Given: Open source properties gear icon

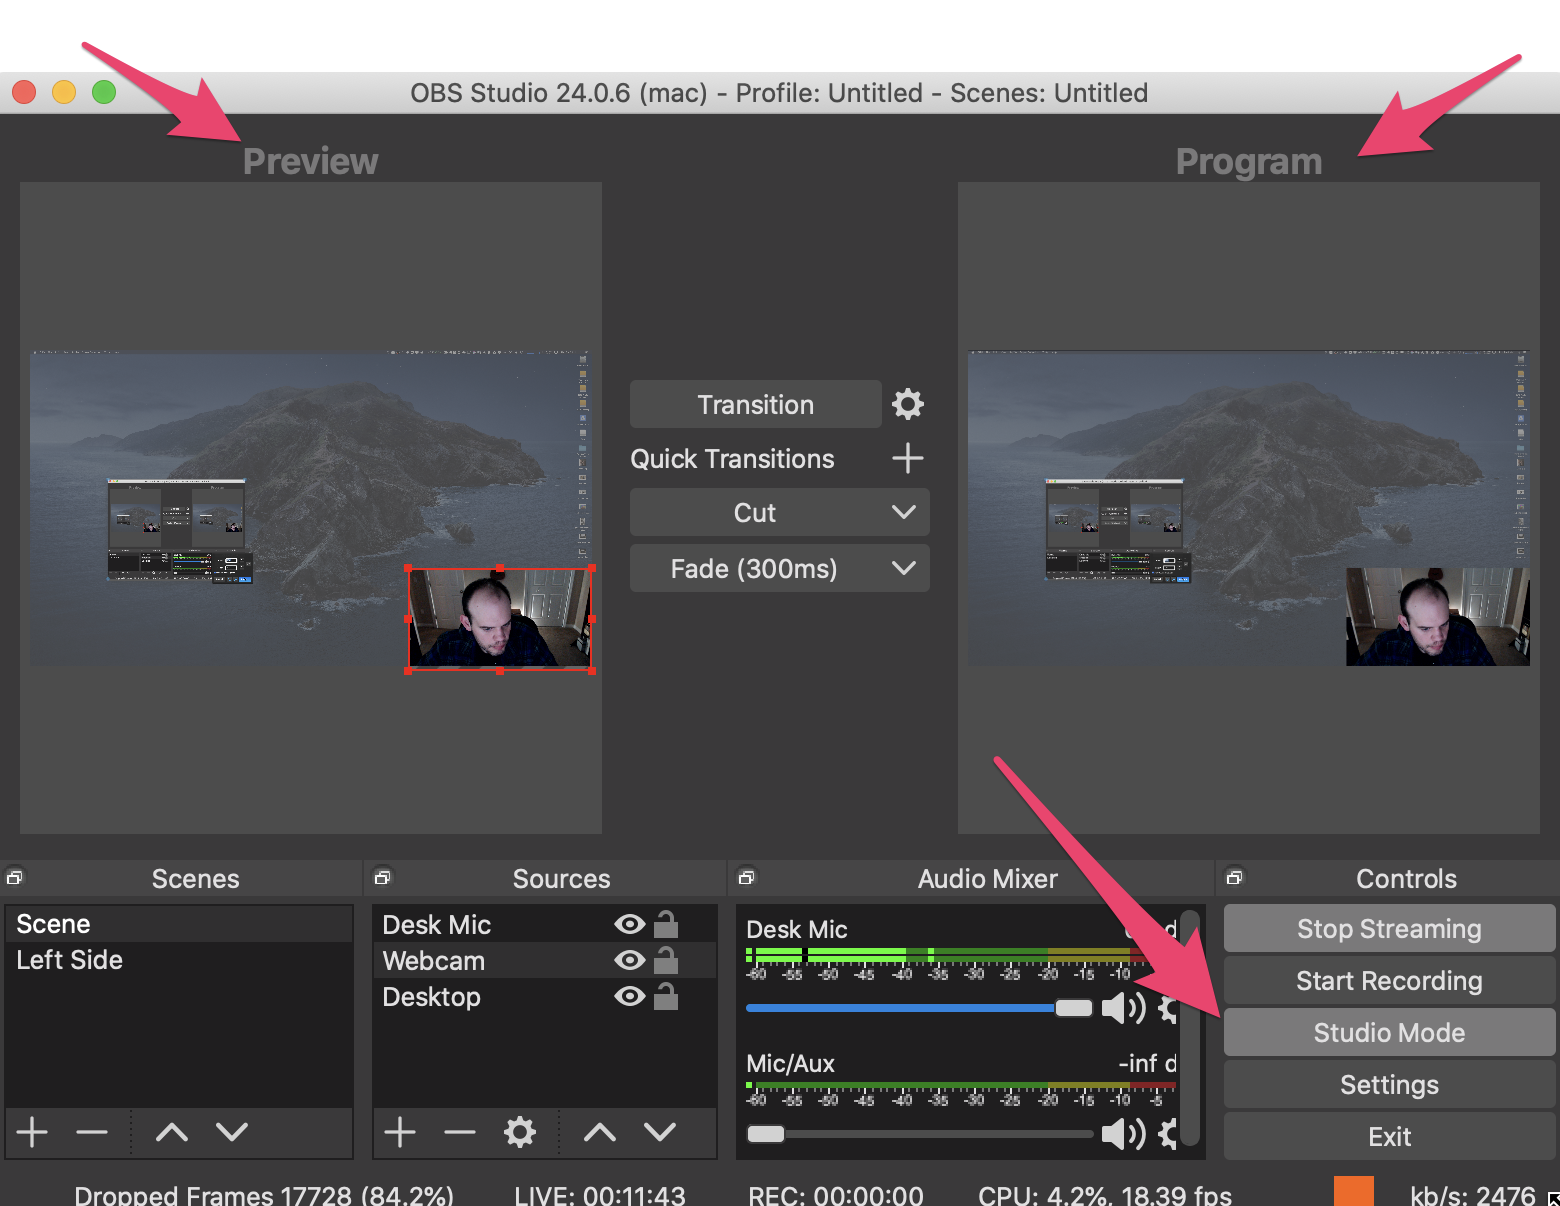Looking at the screenshot, I should click(520, 1132).
